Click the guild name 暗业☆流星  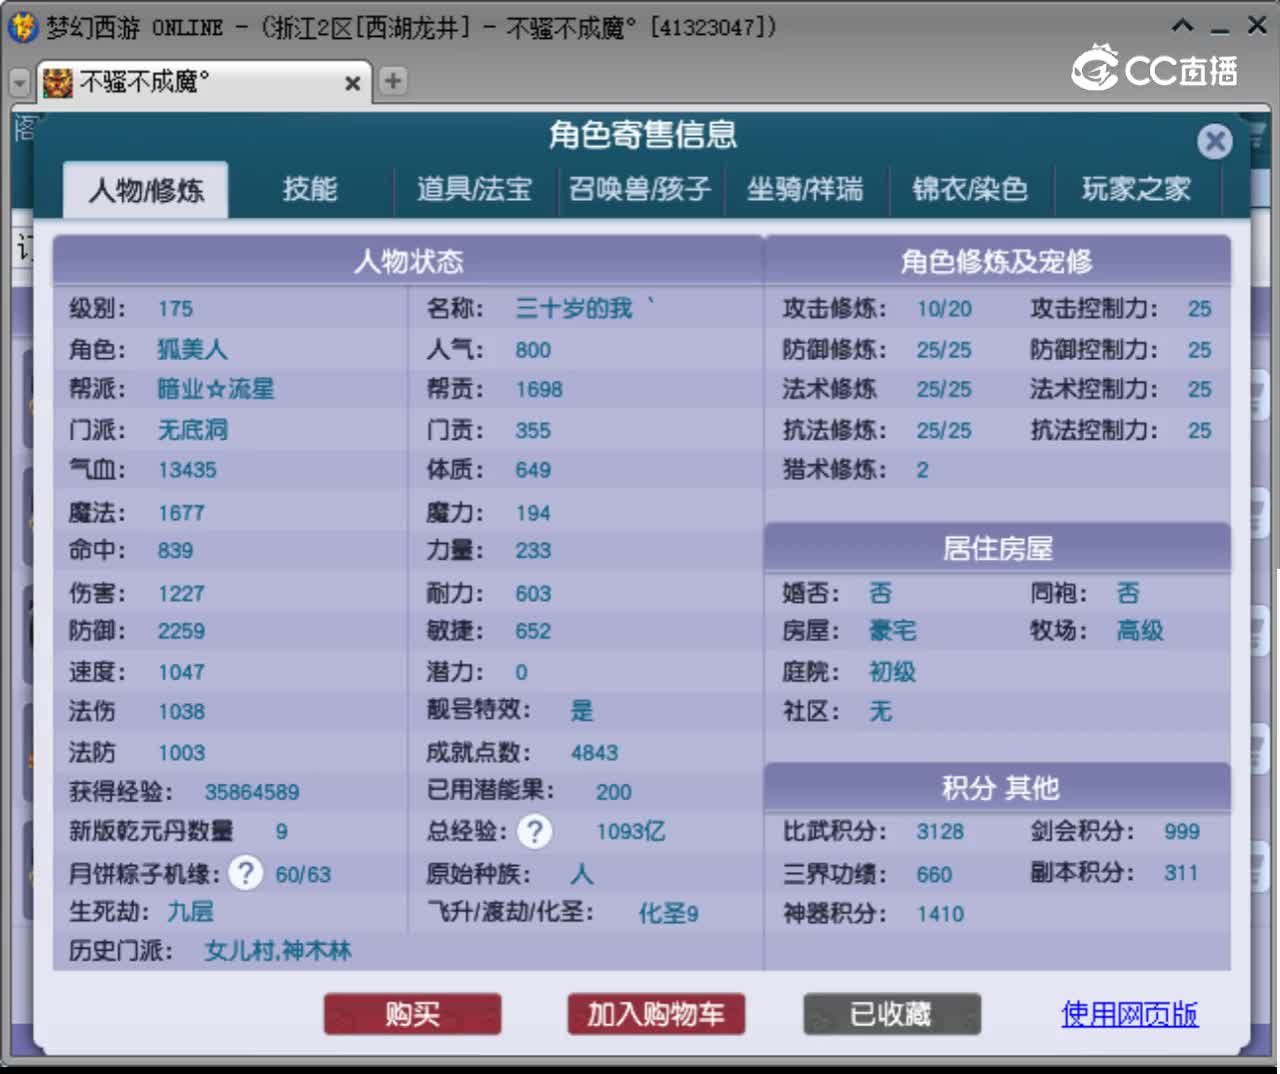tap(215, 389)
